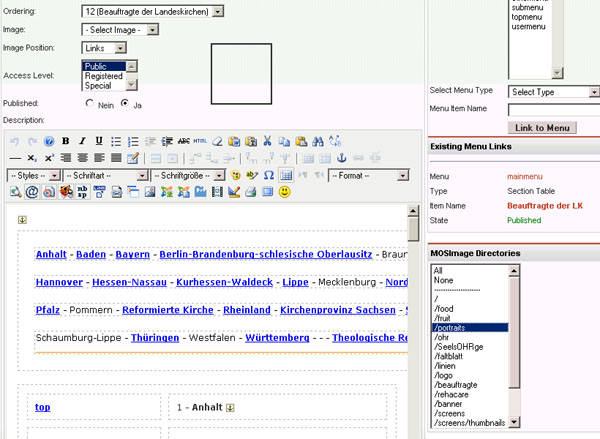Follow the Bayern link in the editor
600x439 pixels.
[x=132, y=255]
